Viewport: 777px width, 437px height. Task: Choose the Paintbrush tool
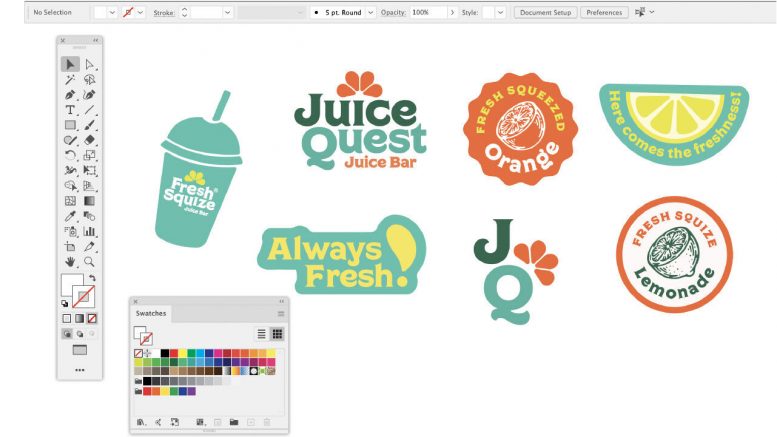coord(89,125)
